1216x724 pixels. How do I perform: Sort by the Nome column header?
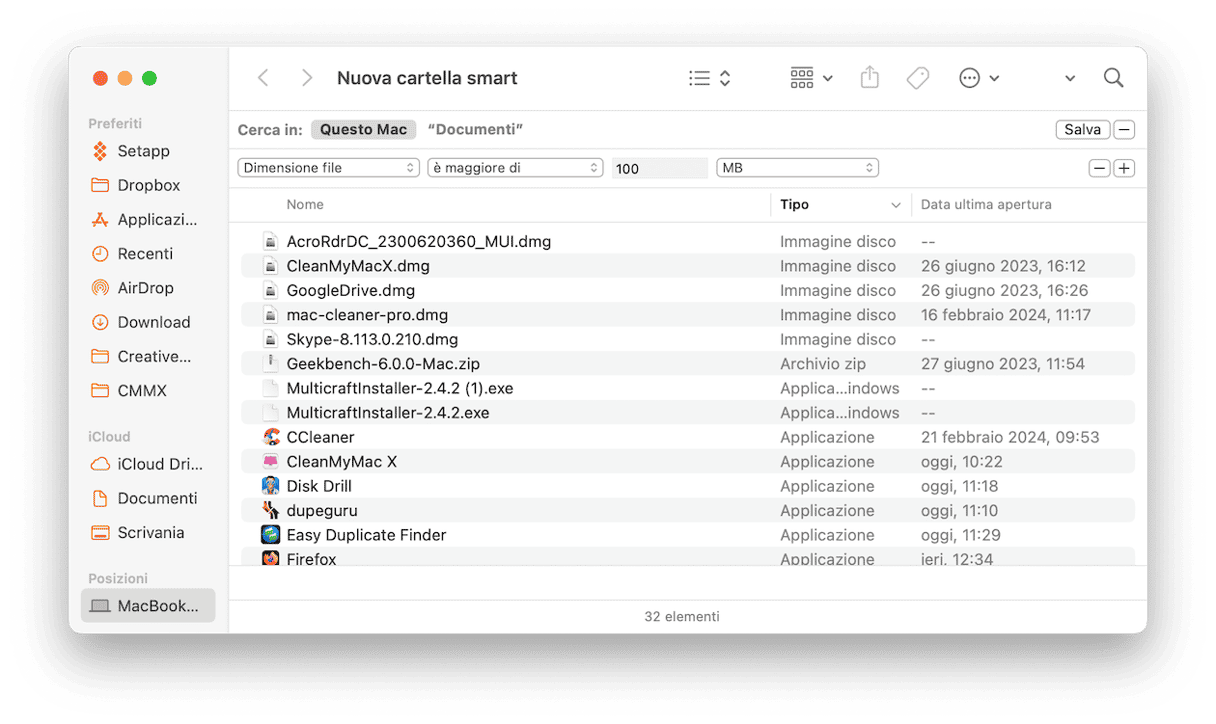pyautogui.click(x=305, y=204)
